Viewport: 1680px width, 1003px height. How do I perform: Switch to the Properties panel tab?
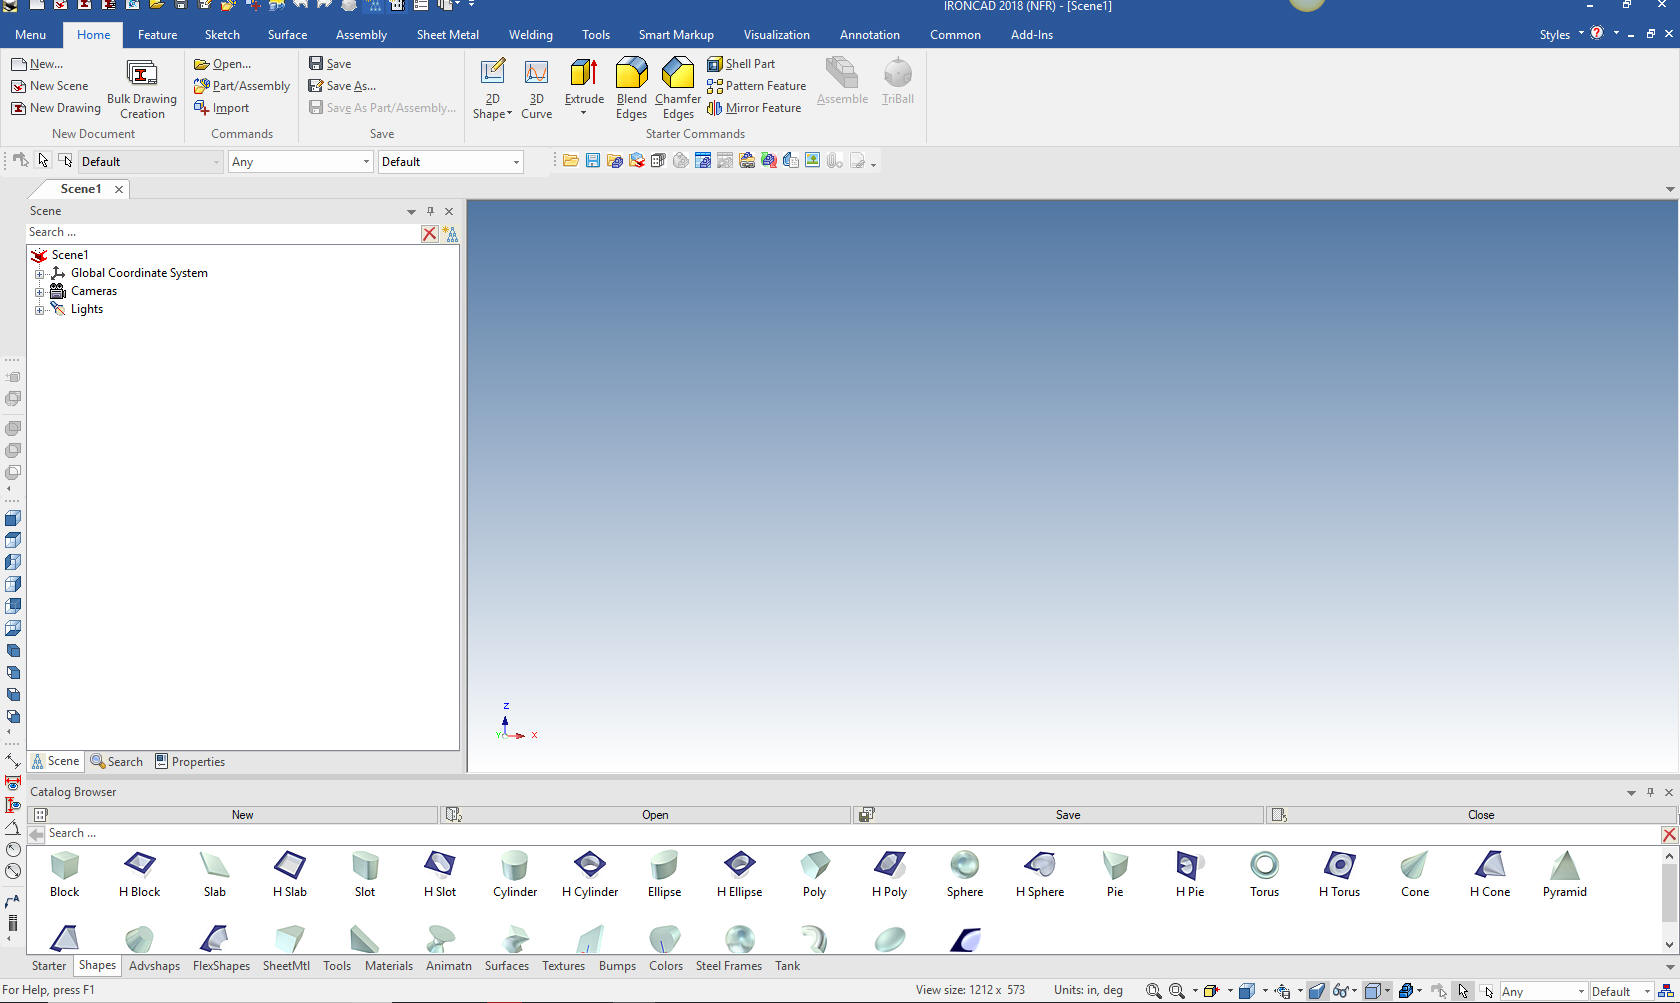pyautogui.click(x=190, y=762)
